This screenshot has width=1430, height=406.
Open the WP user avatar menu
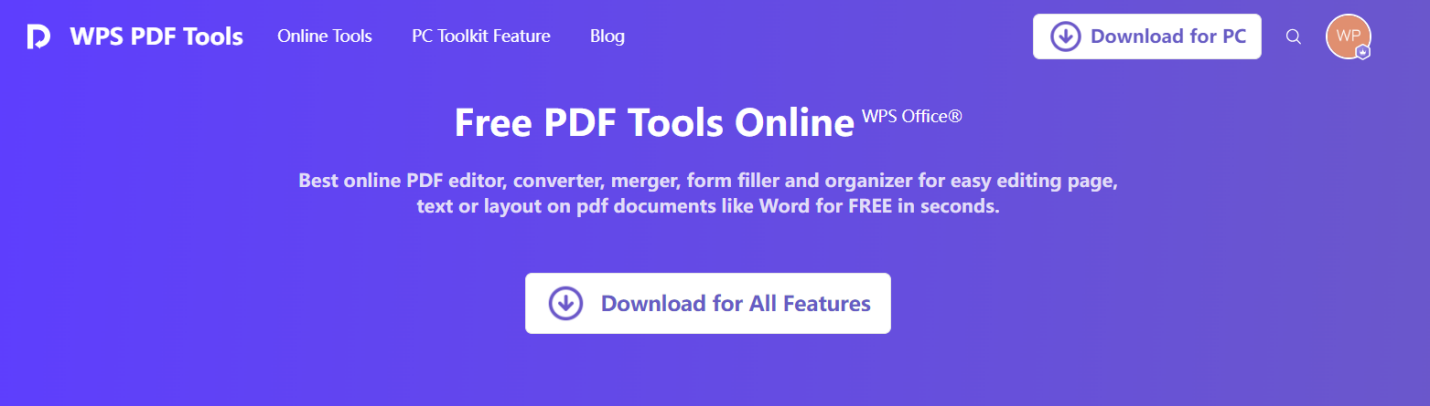point(1347,36)
